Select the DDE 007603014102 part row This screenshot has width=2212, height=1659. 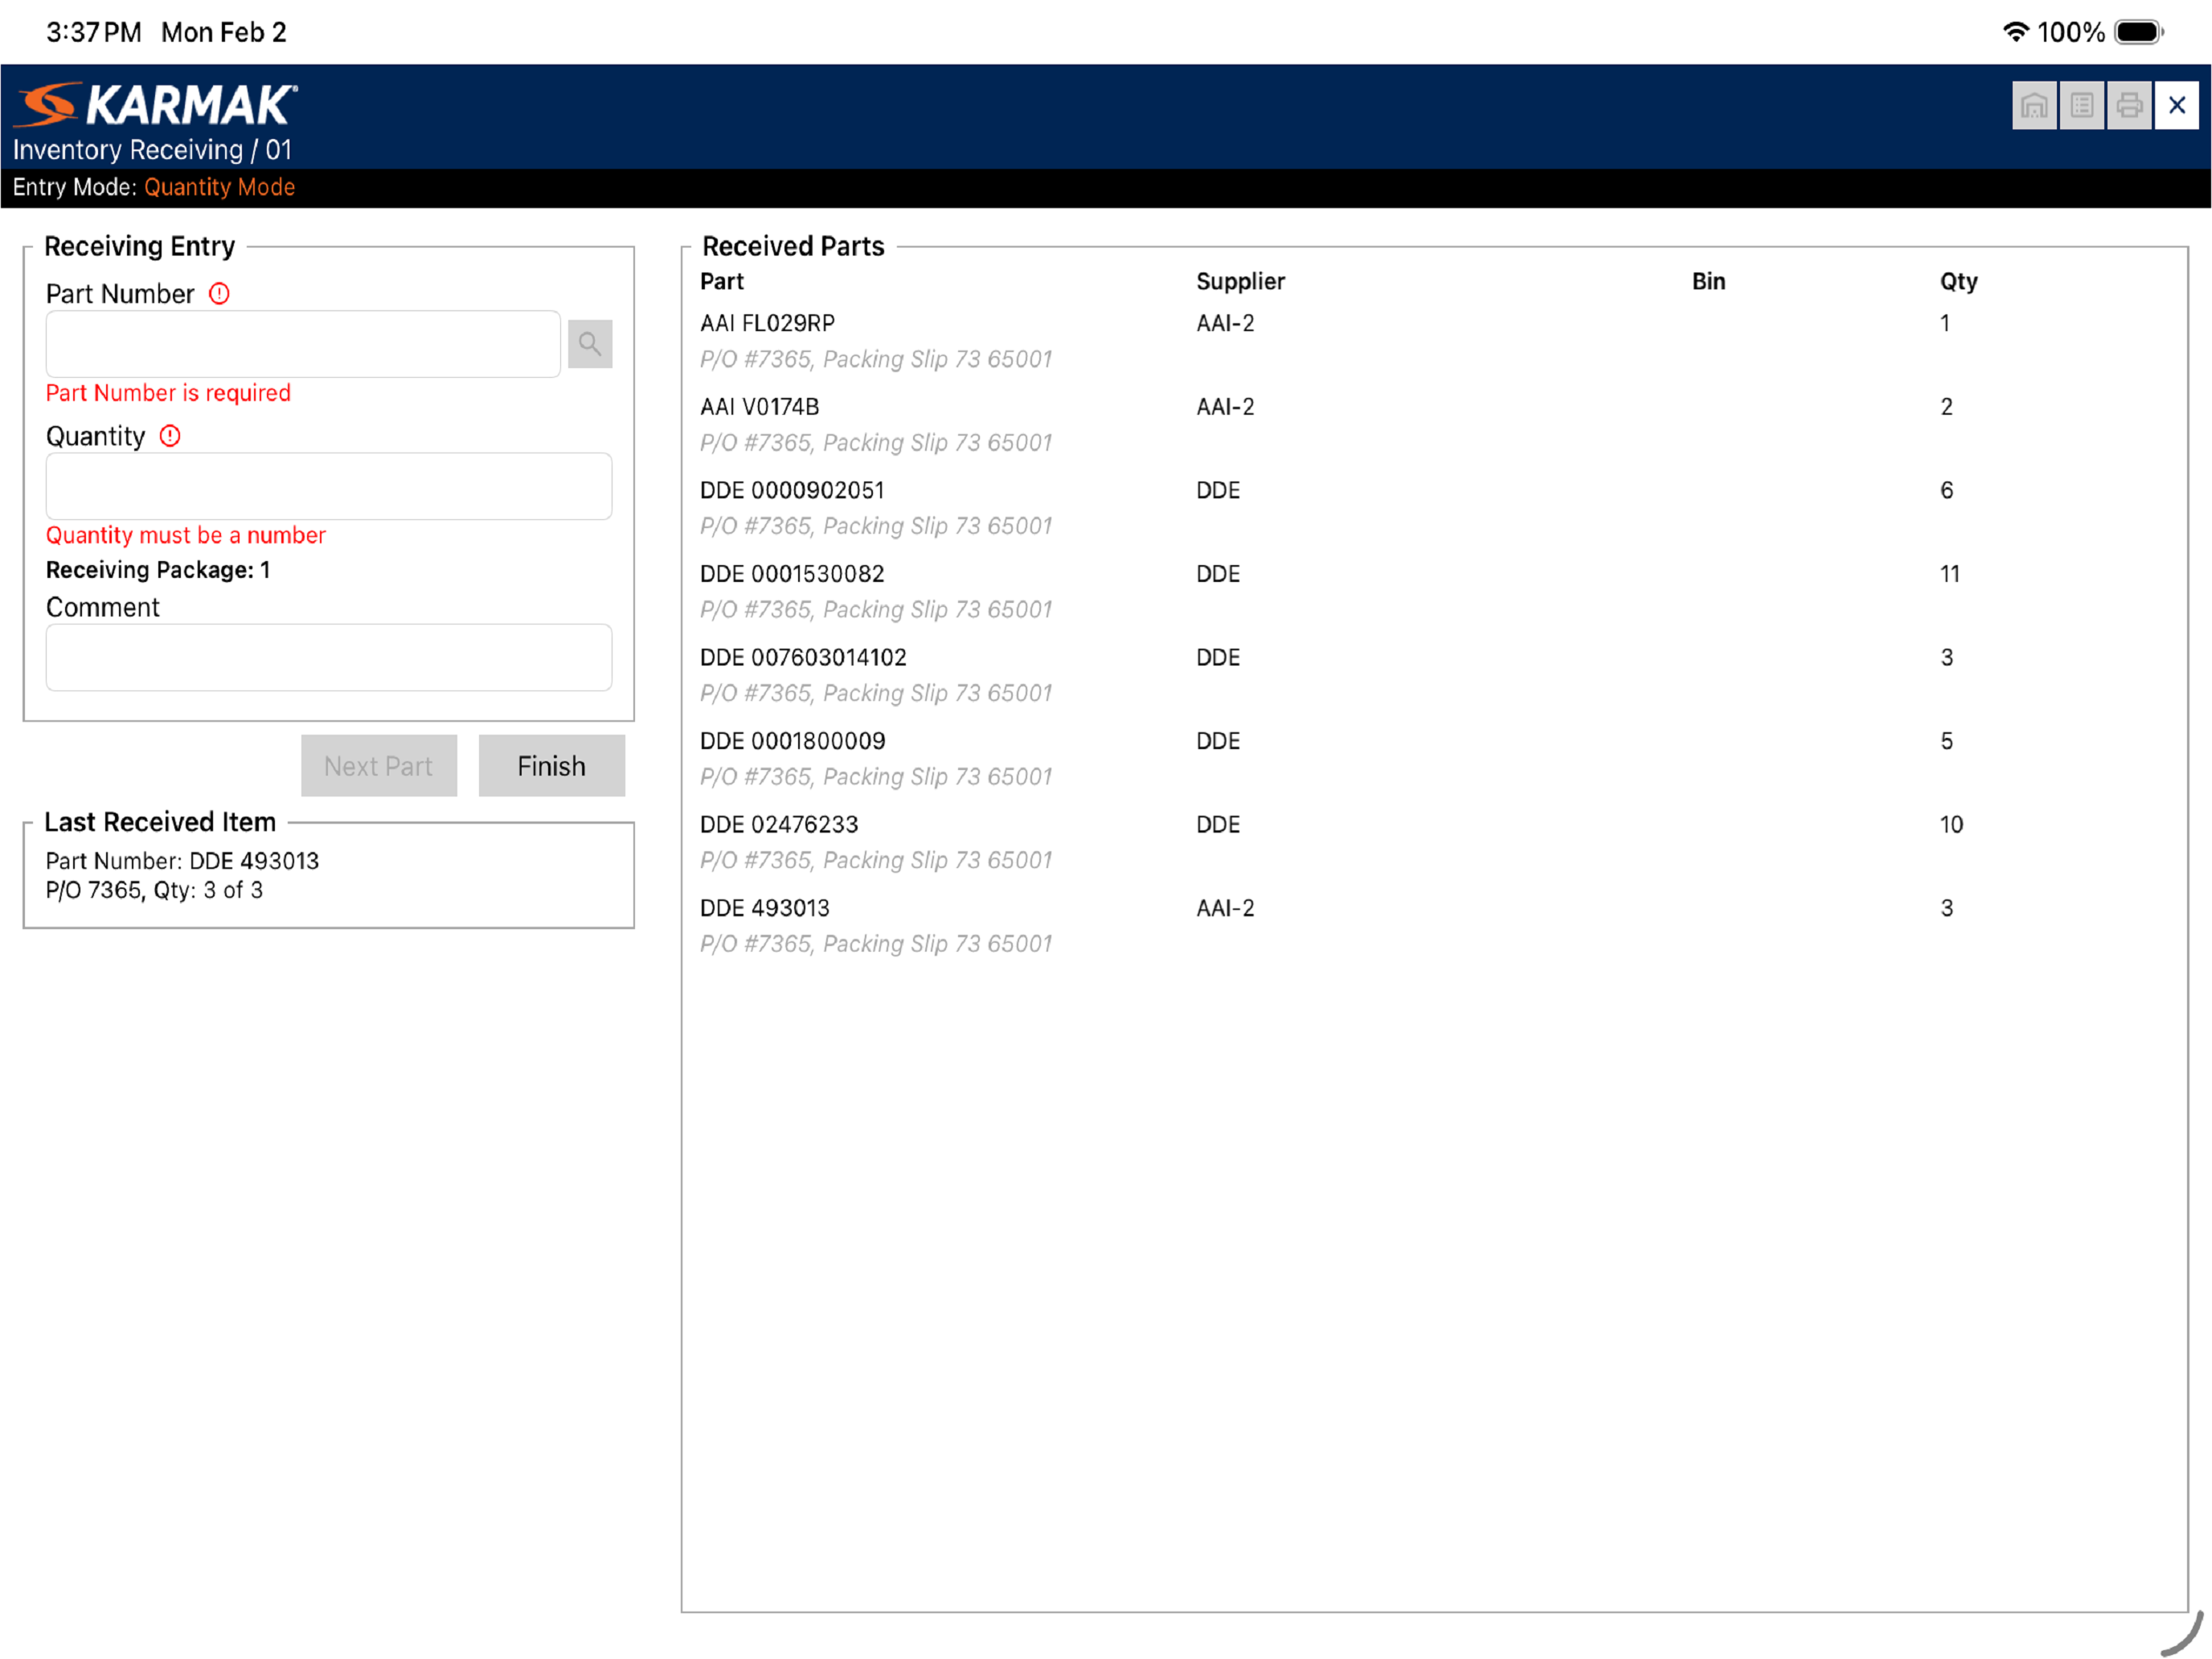1434,675
